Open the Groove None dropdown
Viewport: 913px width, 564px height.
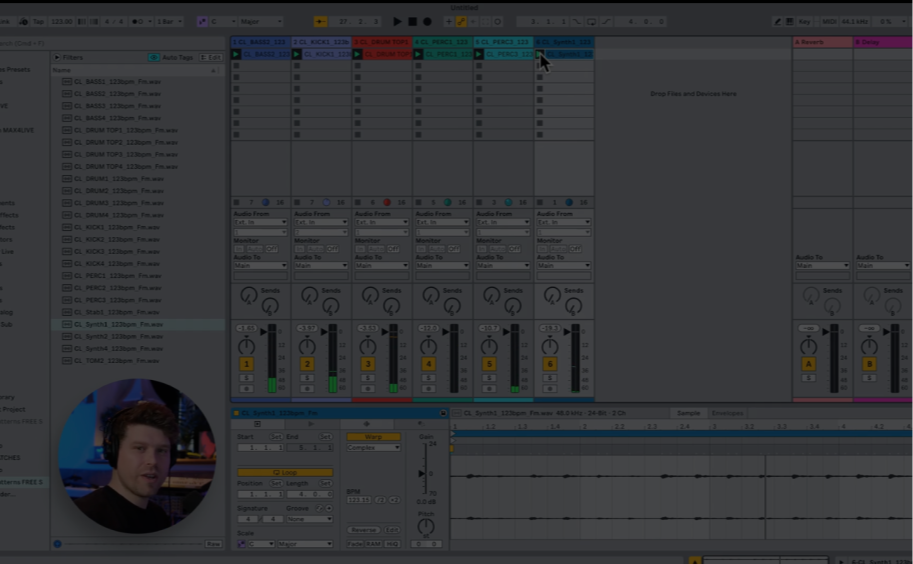pos(309,519)
